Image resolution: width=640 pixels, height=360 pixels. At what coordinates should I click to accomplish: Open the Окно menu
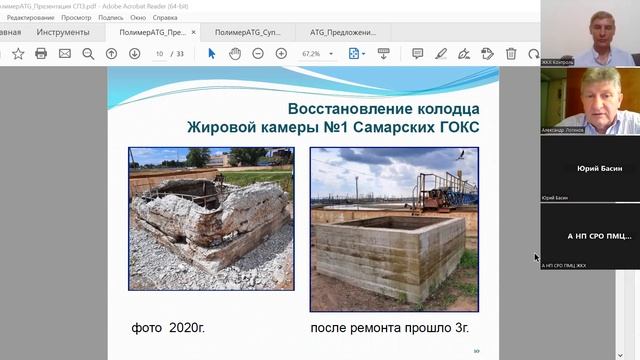tap(138, 18)
